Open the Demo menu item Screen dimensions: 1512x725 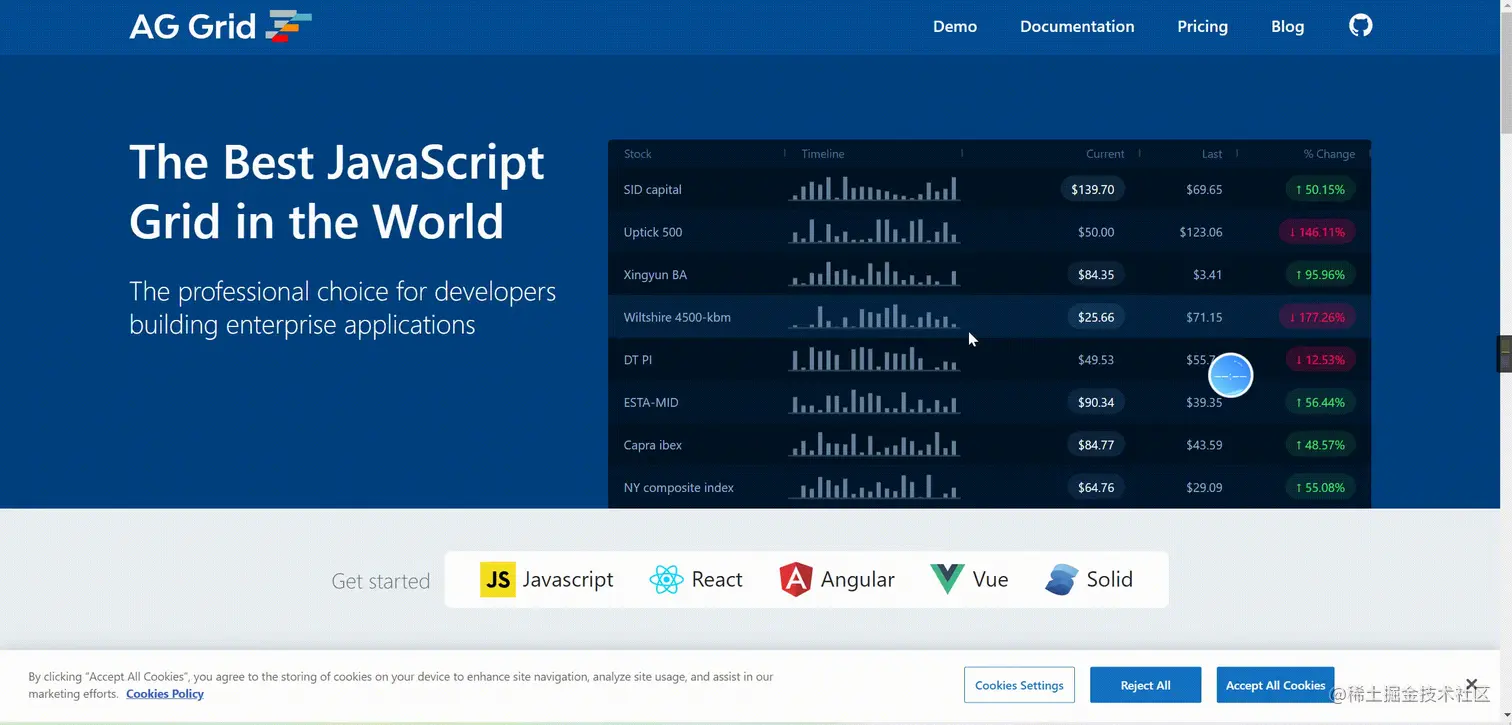coord(955,27)
